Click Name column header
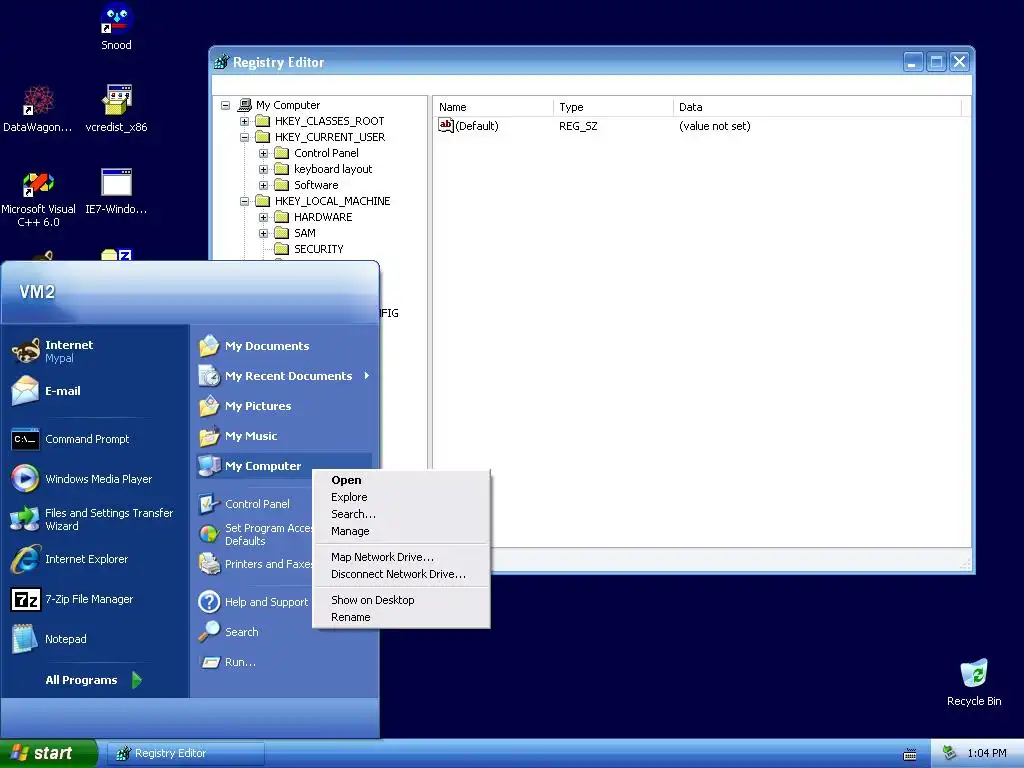Viewport: 1024px width, 768px height. pos(493,107)
